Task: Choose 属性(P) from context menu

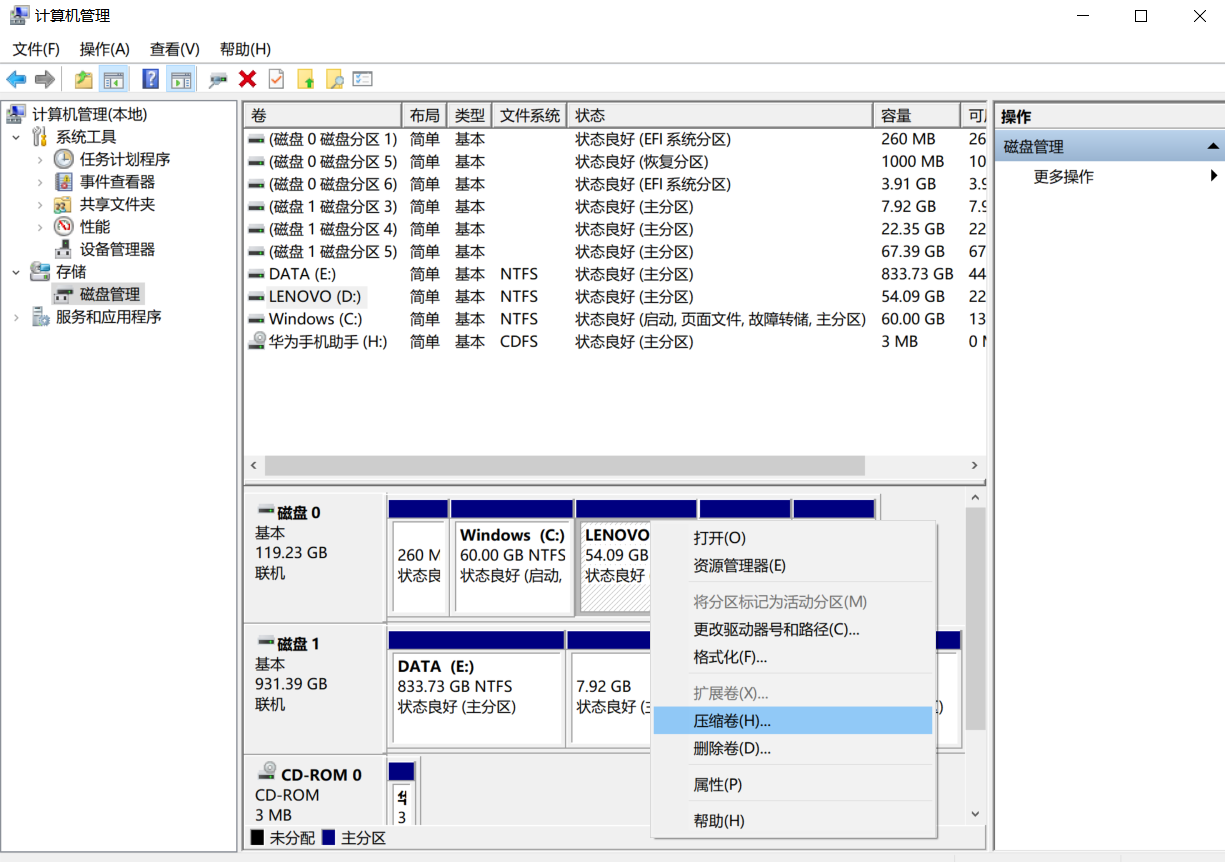Action: click(792, 785)
